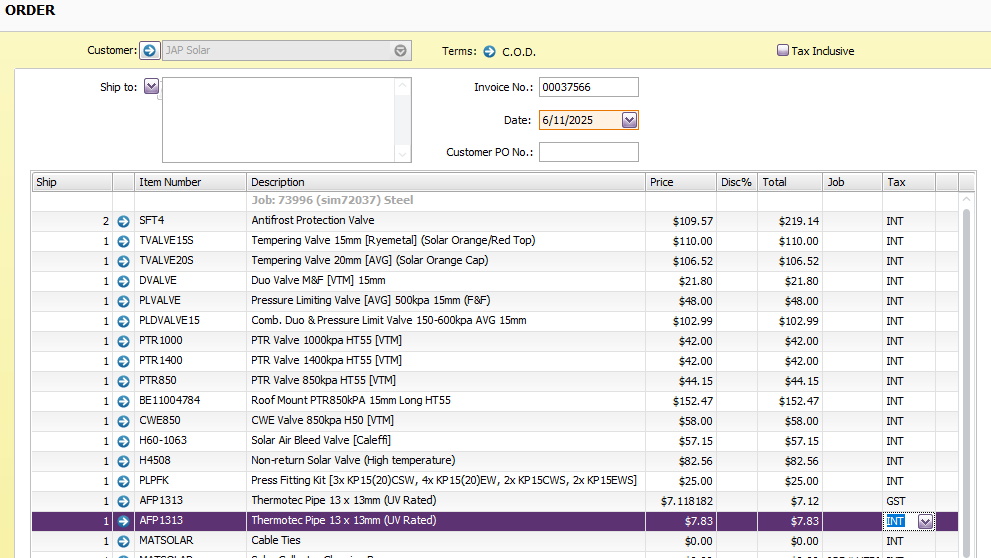The height and width of the screenshot is (558, 991).
Task: Click arrow icon for MATSOLAR Cable Ties row
Action: pyautogui.click(x=123, y=541)
